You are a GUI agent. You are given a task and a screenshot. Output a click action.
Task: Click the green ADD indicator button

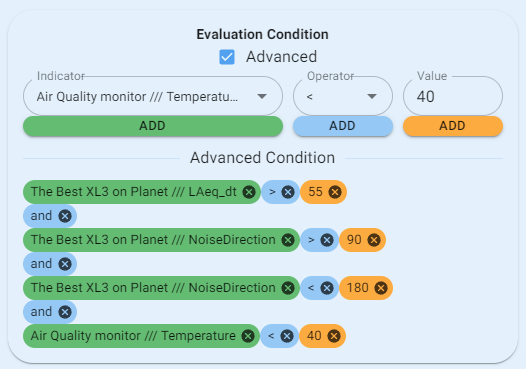click(153, 126)
